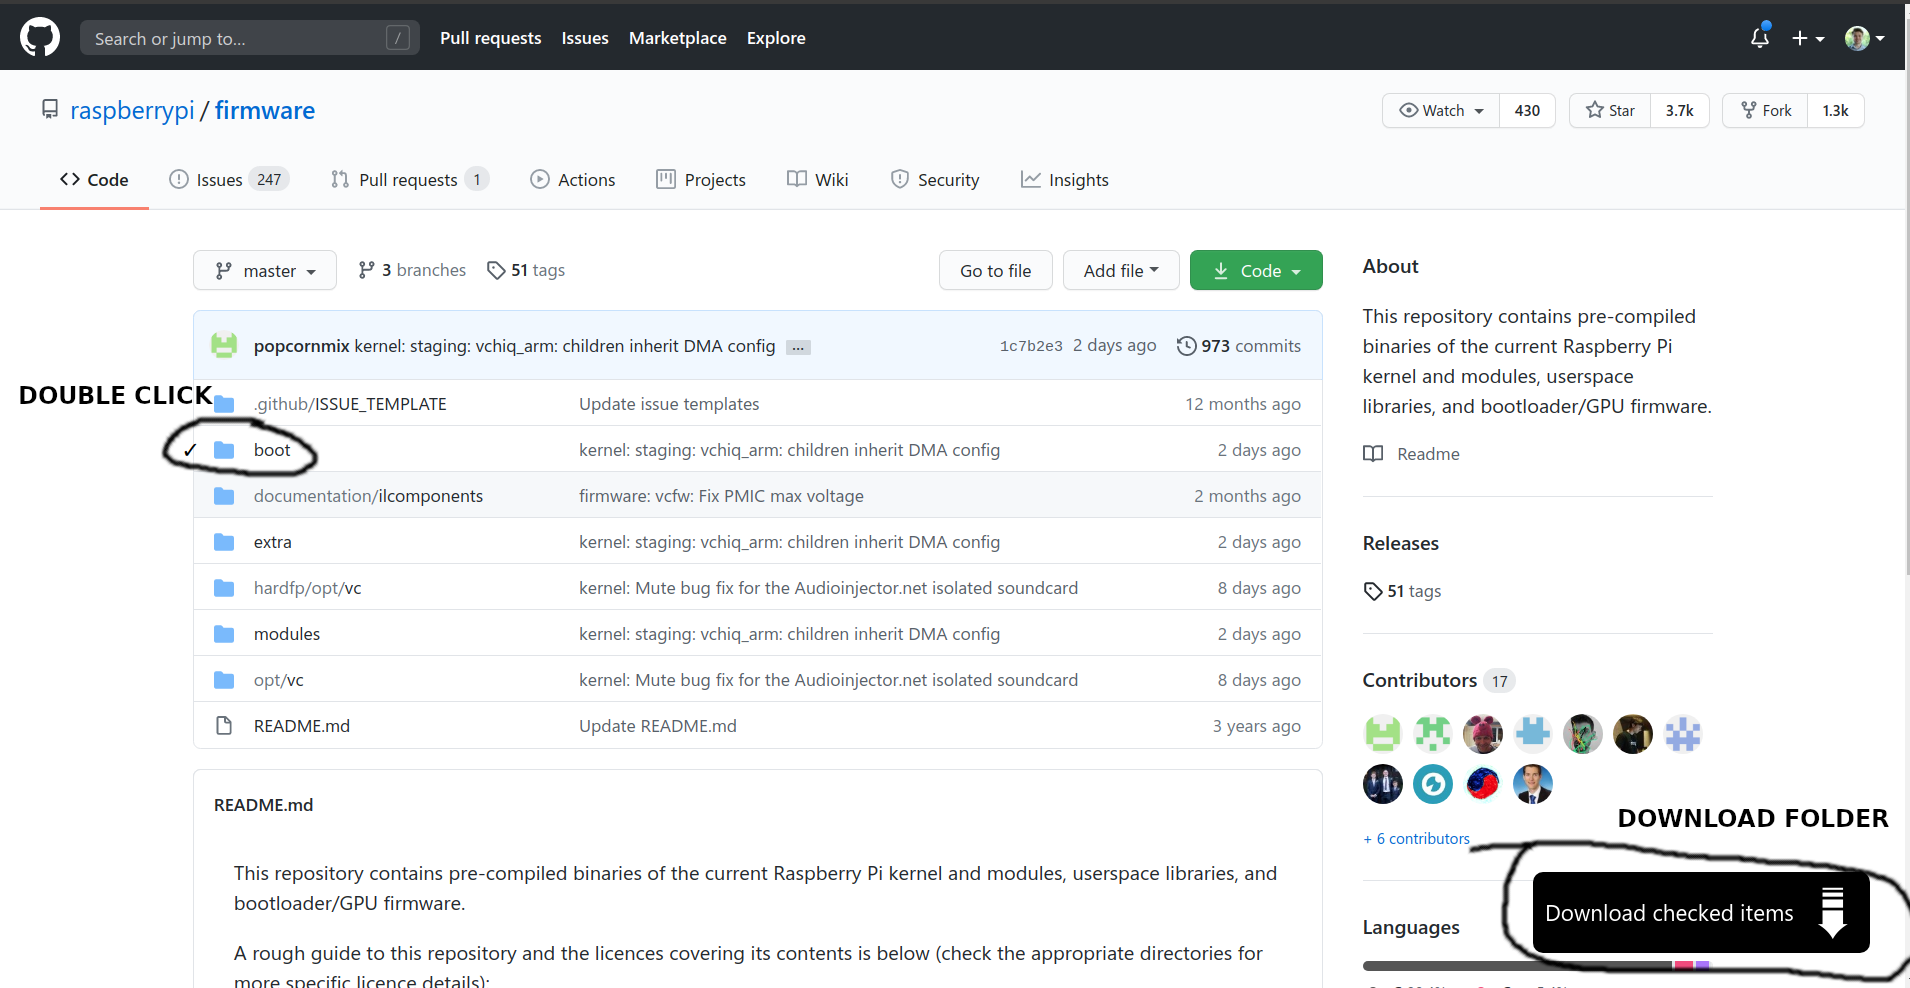Open the opt/vc folder

coord(279,680)
